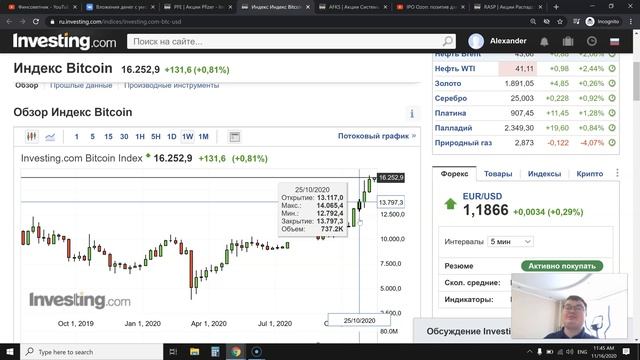The width and height of the screenshot is (640, 360).
Task: Click the Платина commodity link
Action: point(450,113)
